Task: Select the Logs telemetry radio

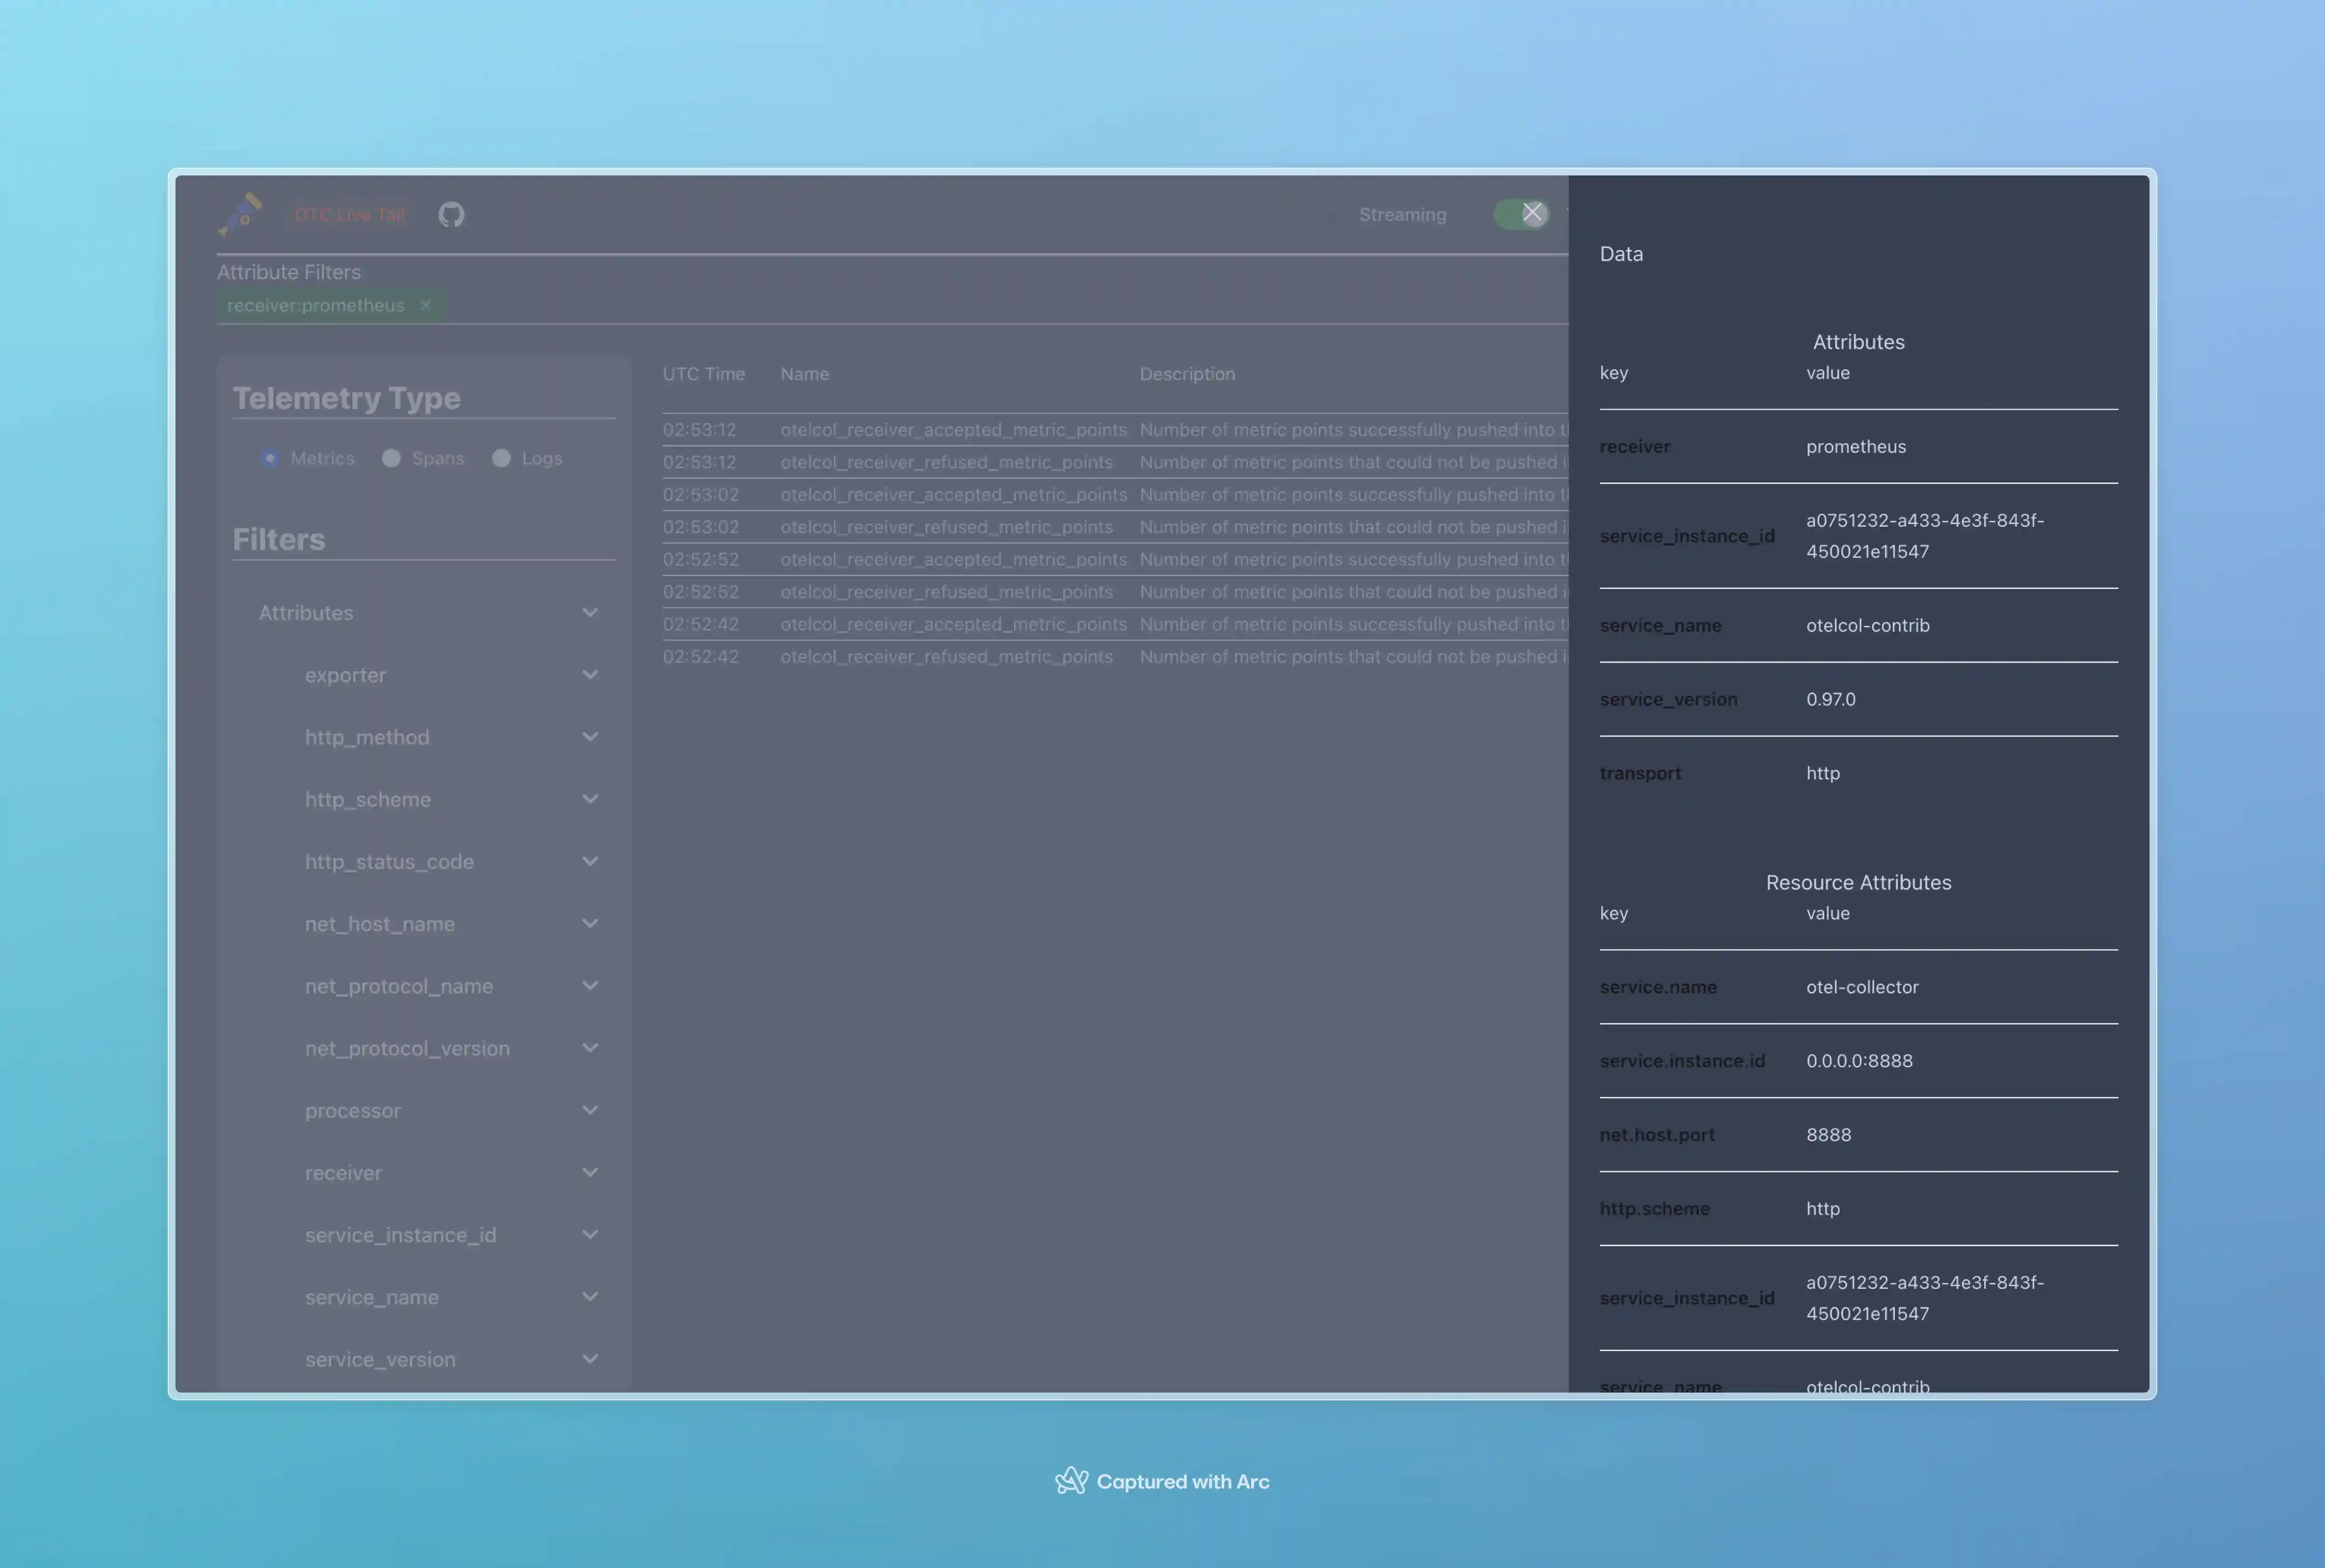Action: pos(501,458)
